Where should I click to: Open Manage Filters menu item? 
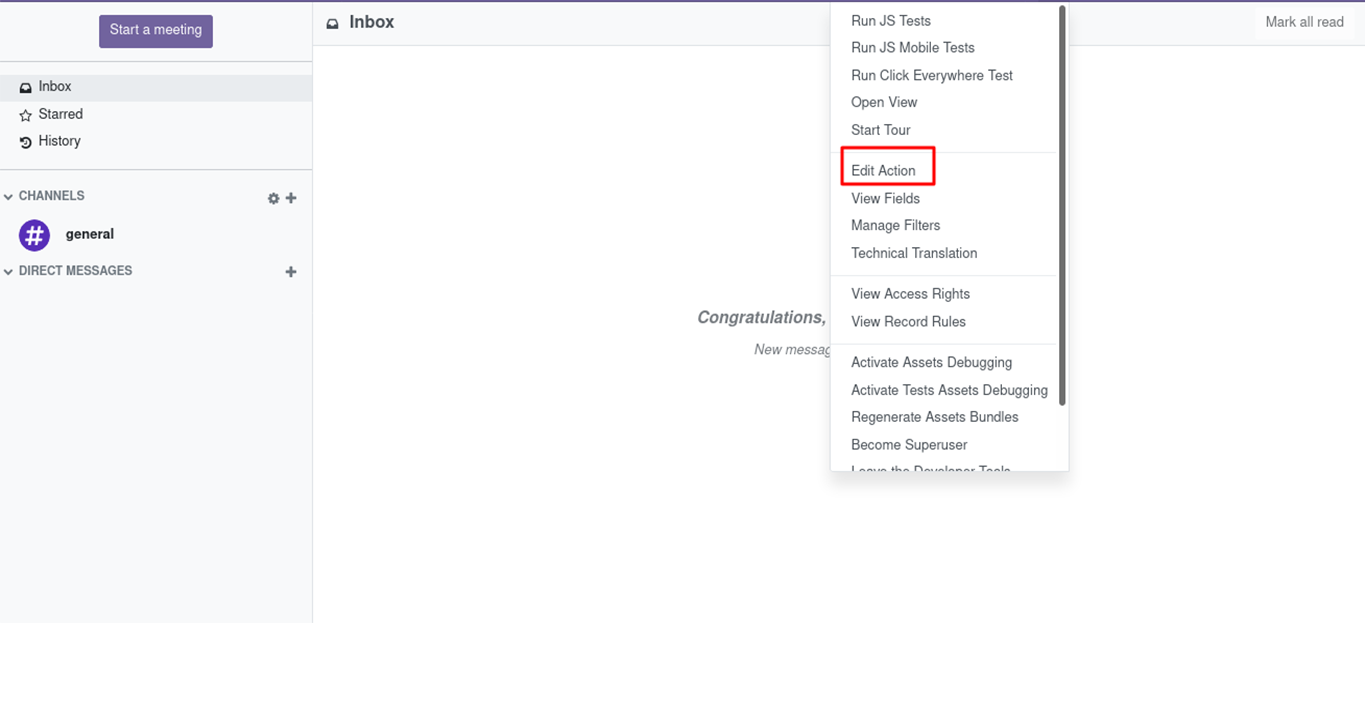coord(895,226)
